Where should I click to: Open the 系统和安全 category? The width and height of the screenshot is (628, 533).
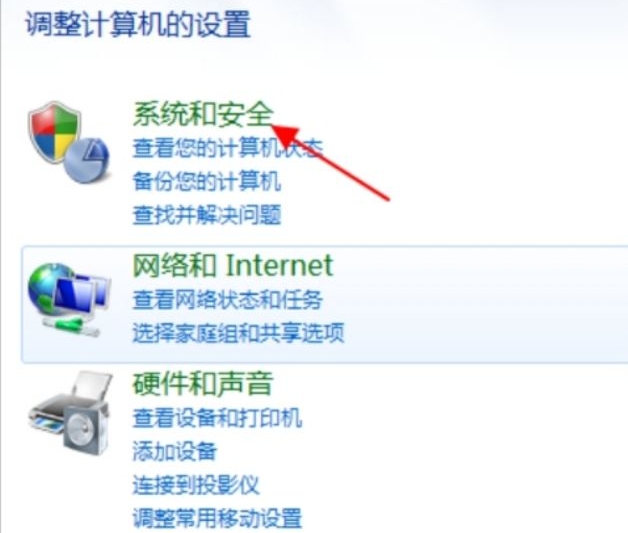(x=203, y=115)
